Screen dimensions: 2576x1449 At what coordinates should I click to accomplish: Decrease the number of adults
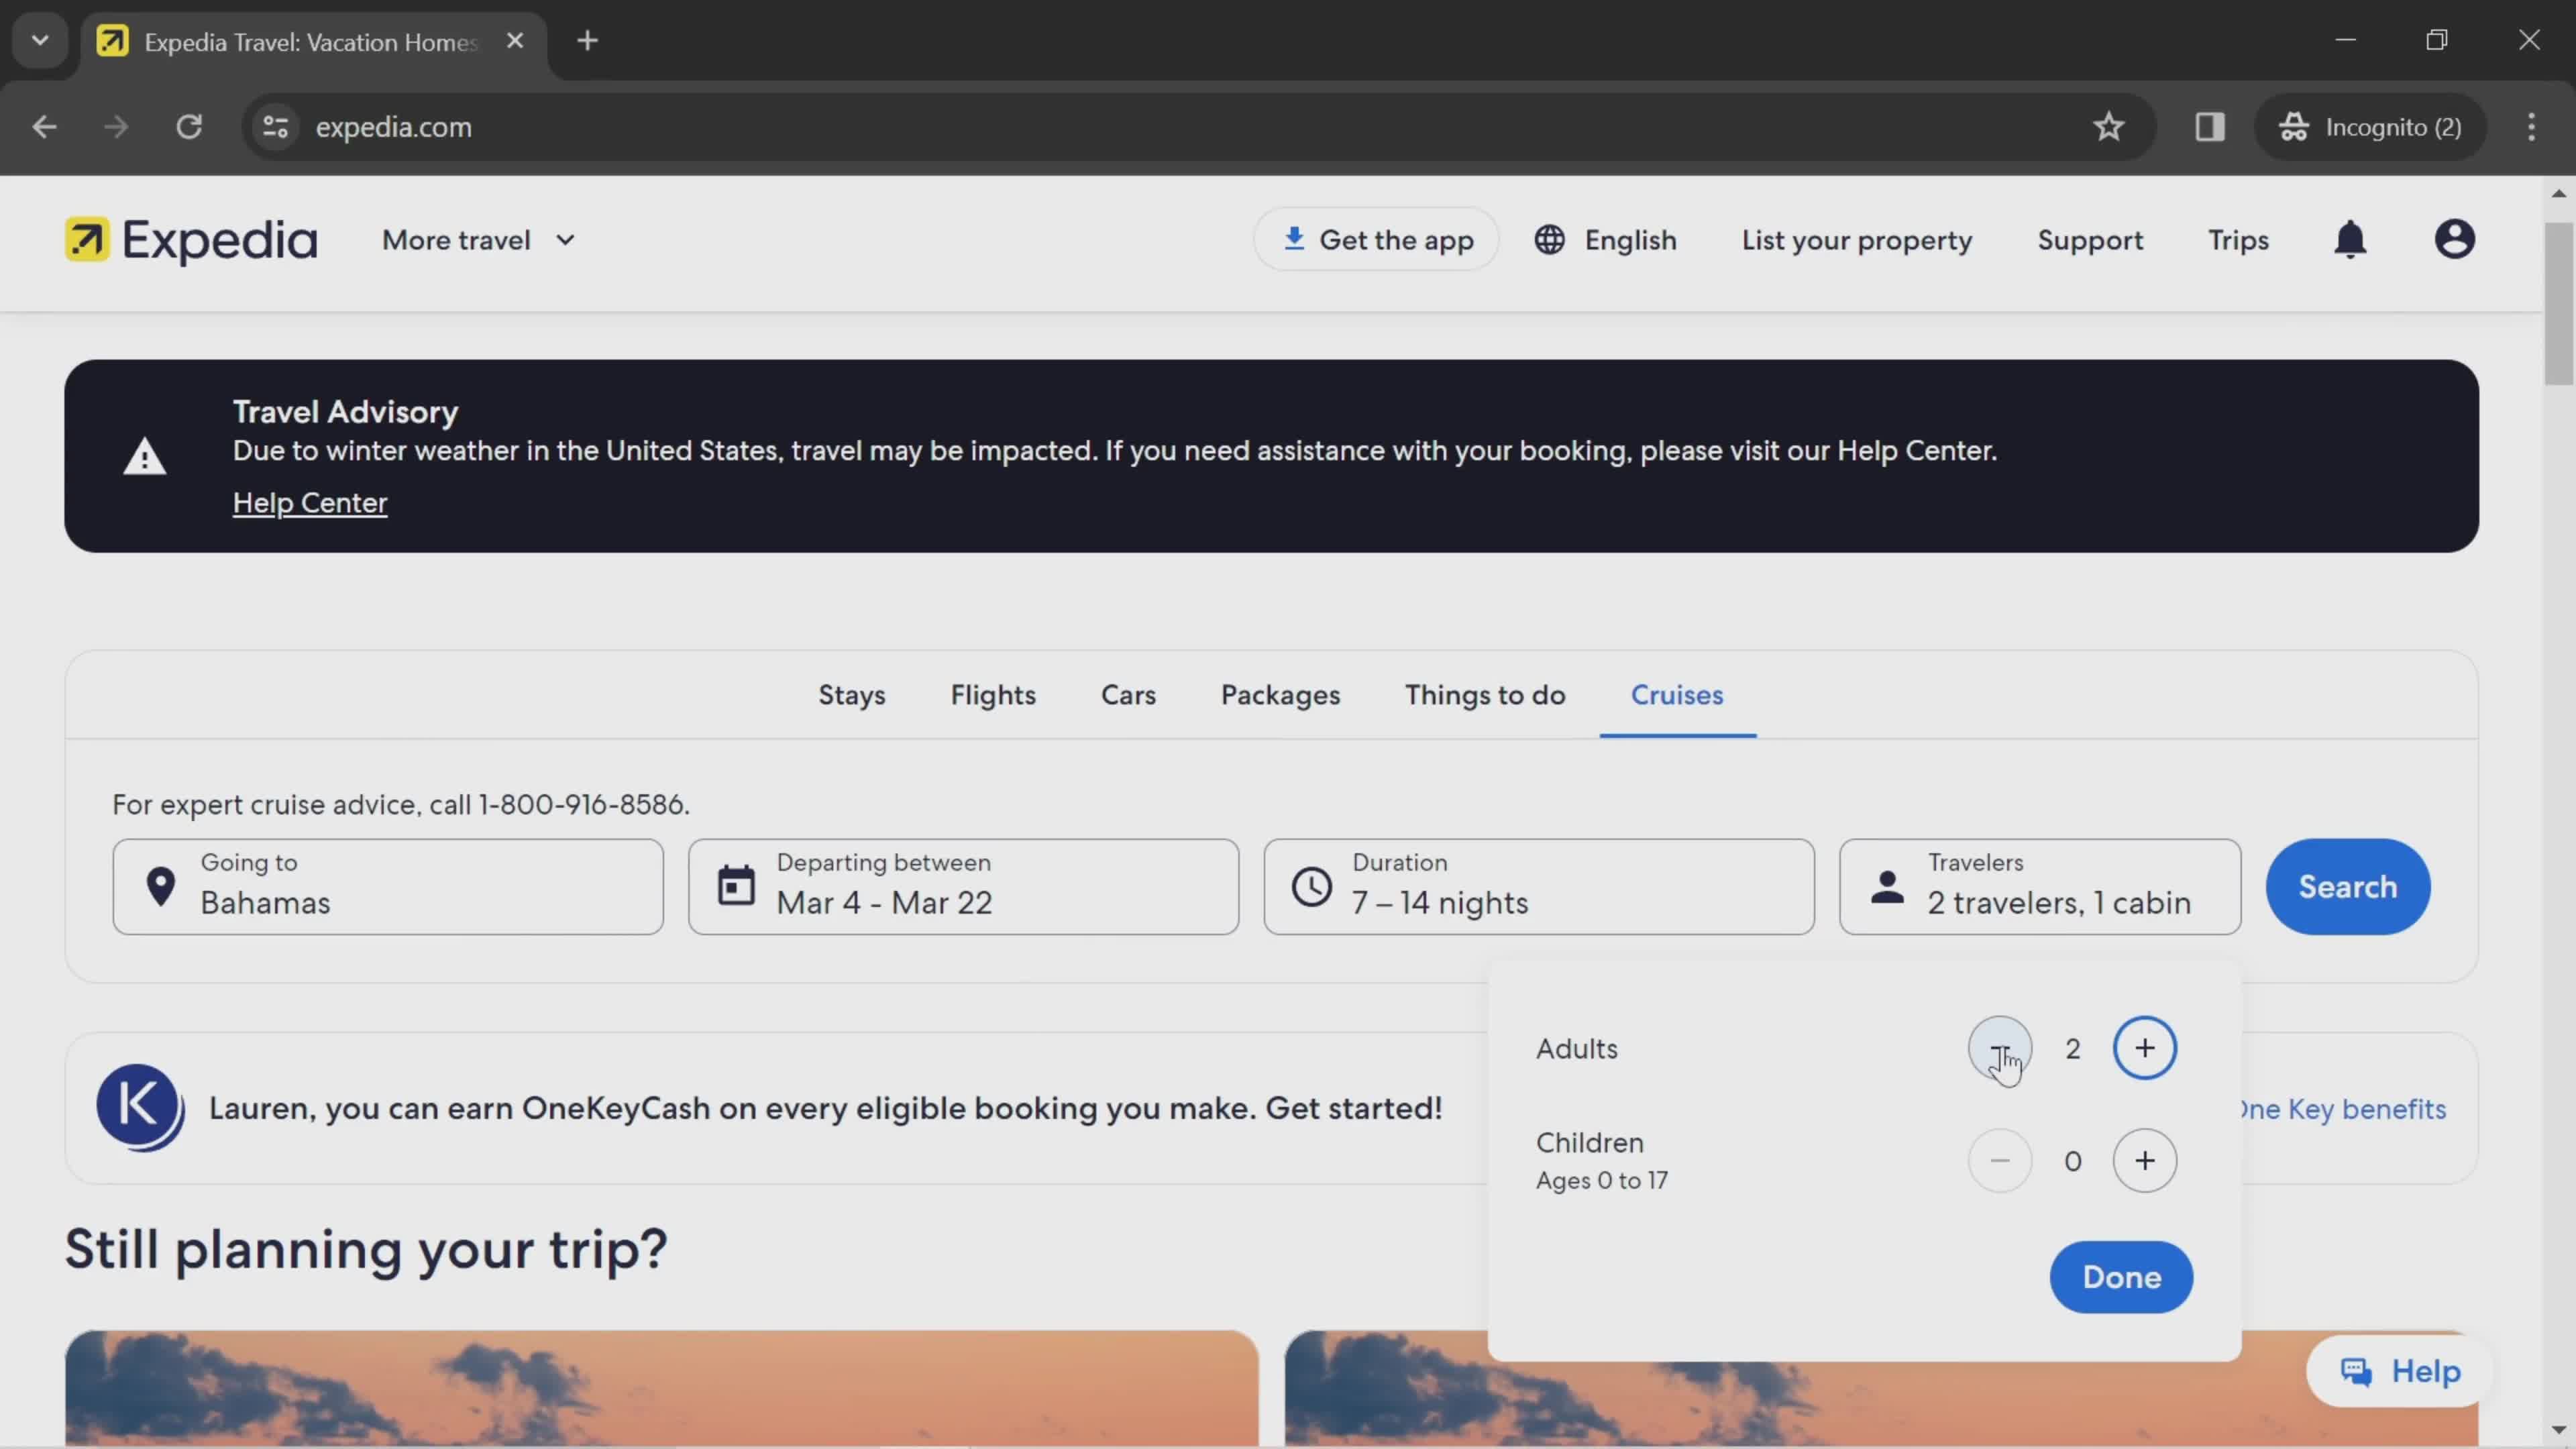(x=2000, y=1048)
